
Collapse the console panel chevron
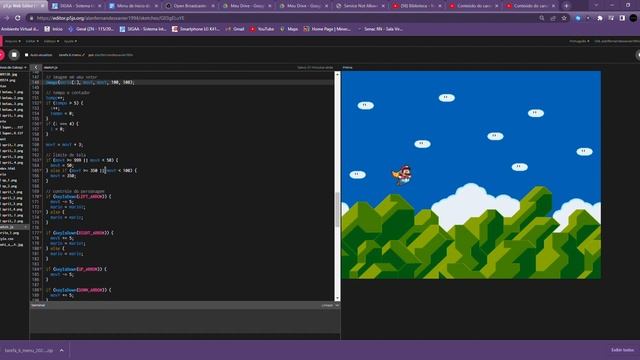tap(337, 305)
